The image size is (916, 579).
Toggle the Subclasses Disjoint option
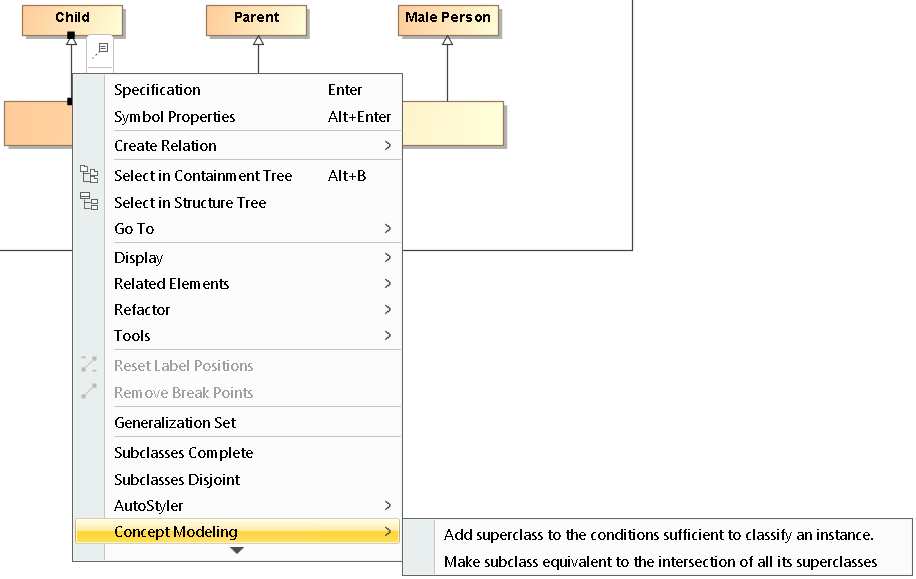click(x=177, y=480)
